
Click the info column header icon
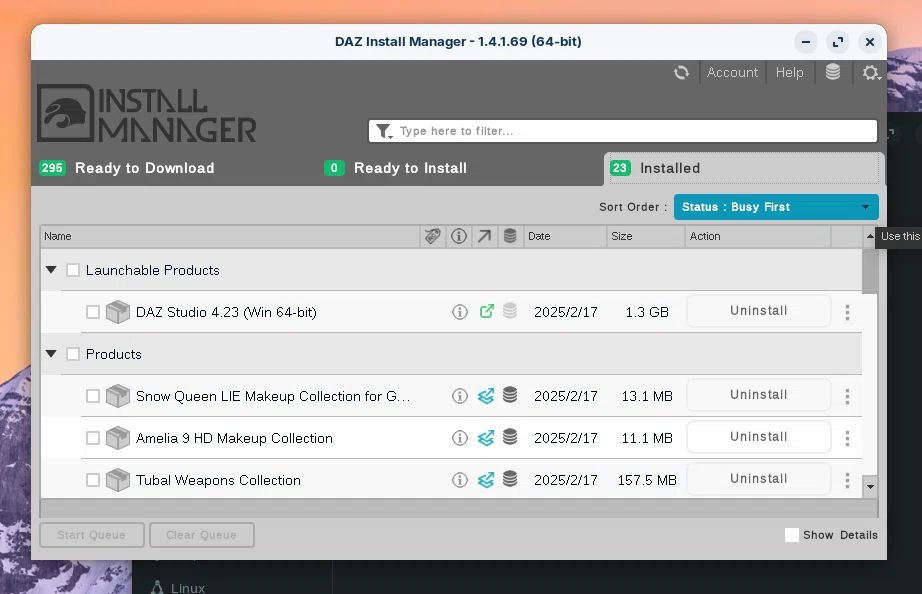pos(459,236)
